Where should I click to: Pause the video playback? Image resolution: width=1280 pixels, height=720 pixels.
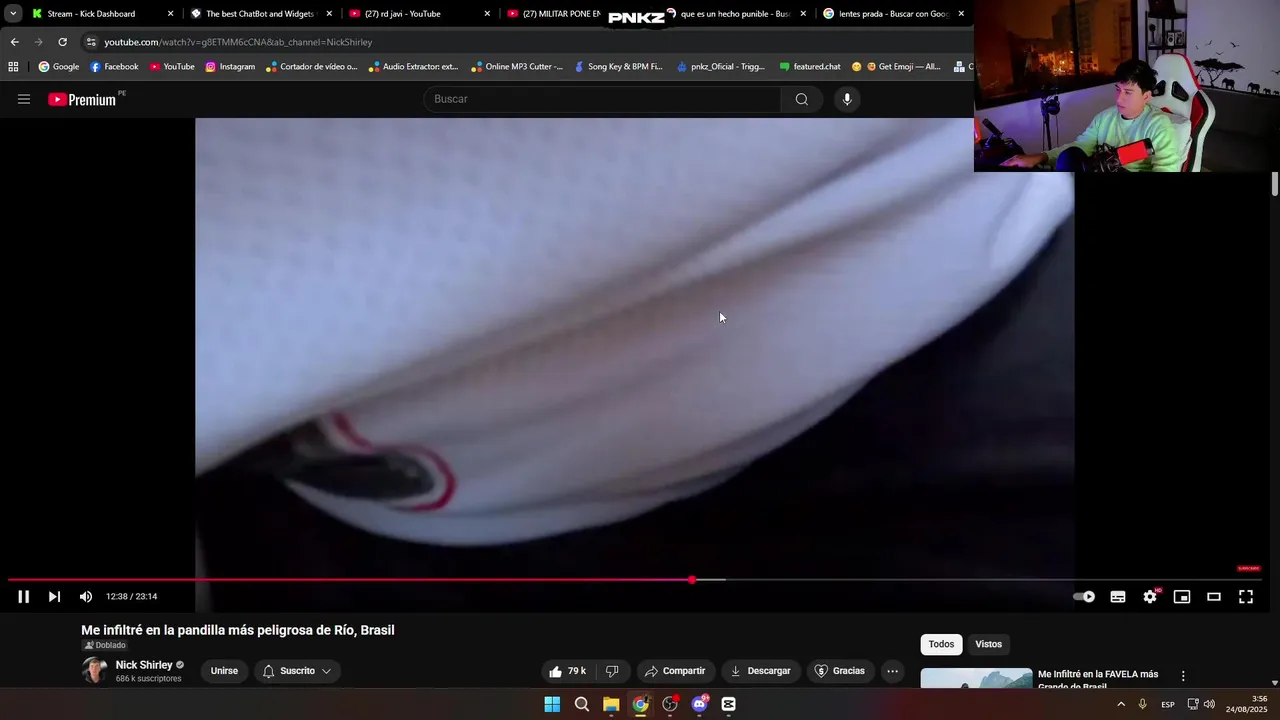click(x=23, y=597)
